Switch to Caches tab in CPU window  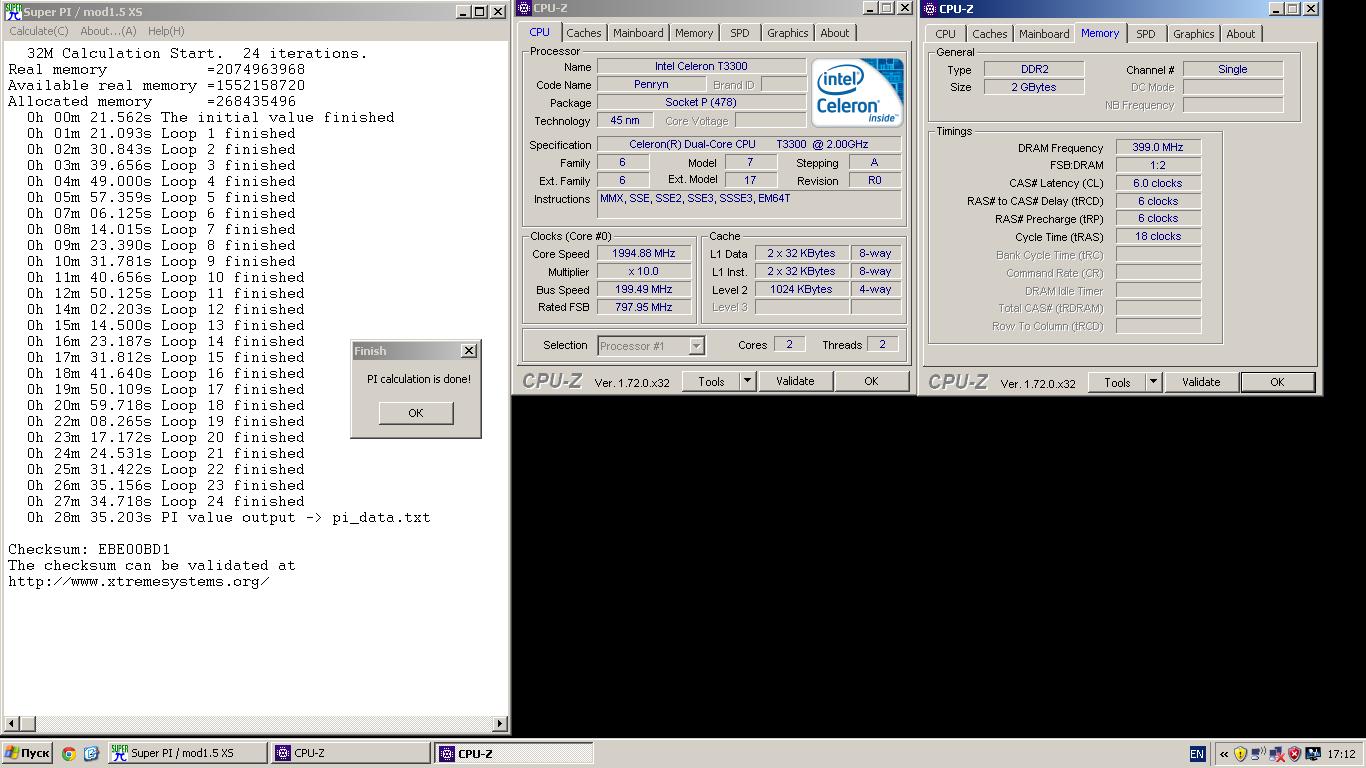(x=584, y=33)
